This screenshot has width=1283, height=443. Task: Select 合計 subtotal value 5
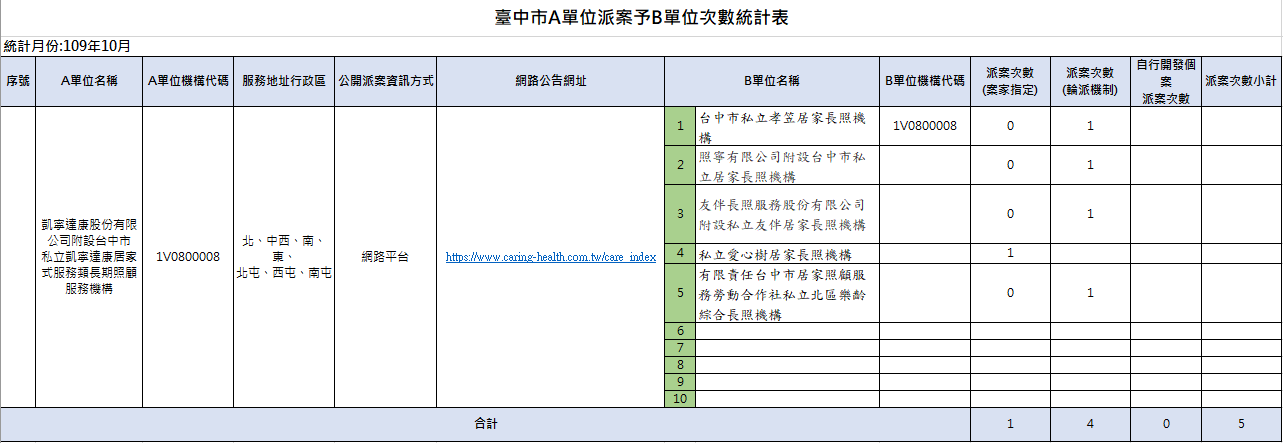point(1241,424)
